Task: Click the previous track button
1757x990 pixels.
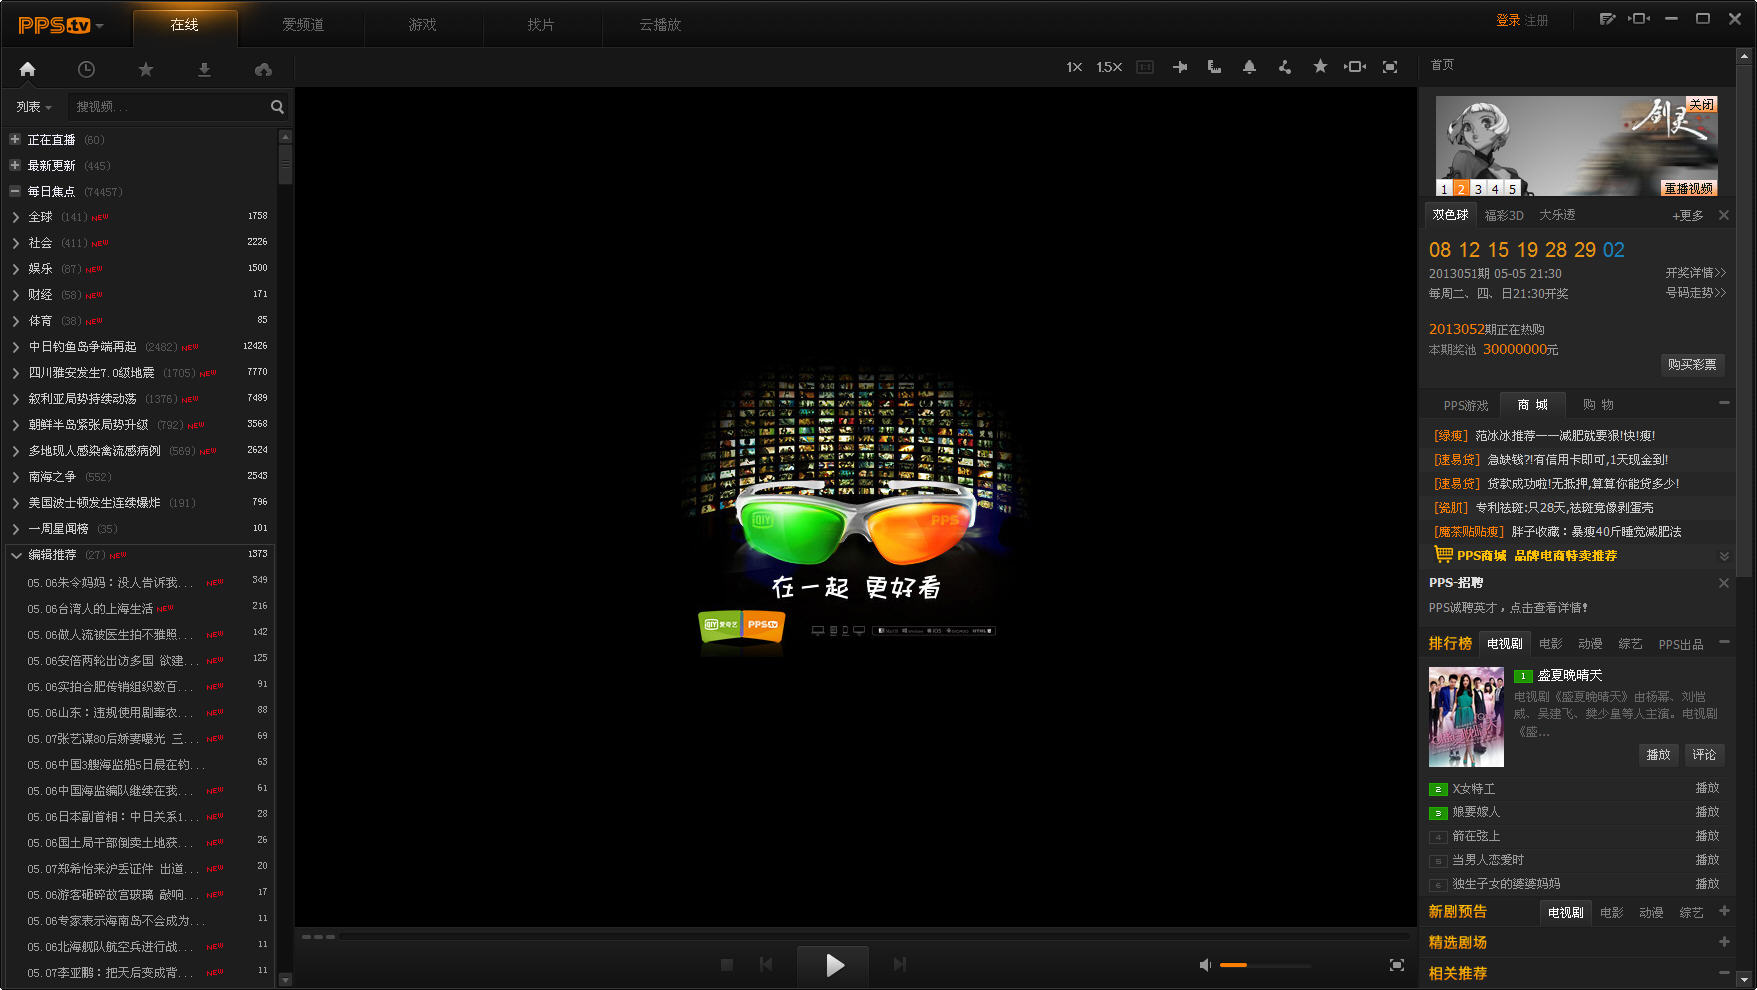Action: point(766,965)
